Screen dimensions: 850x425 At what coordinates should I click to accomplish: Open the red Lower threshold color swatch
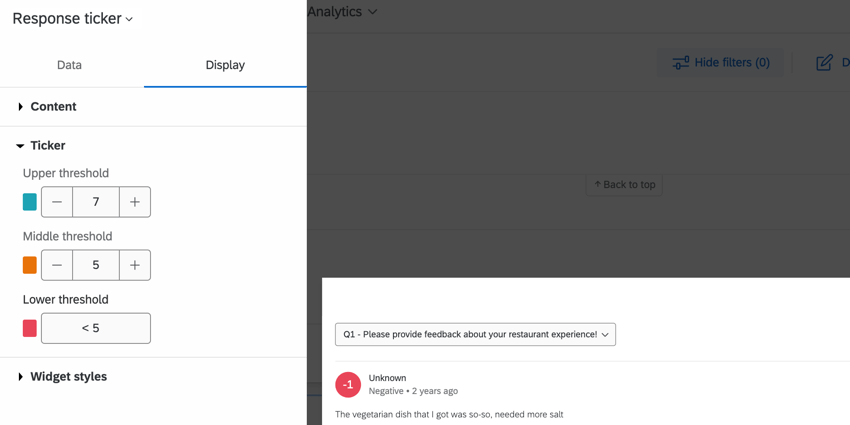(x=30, y=328)
